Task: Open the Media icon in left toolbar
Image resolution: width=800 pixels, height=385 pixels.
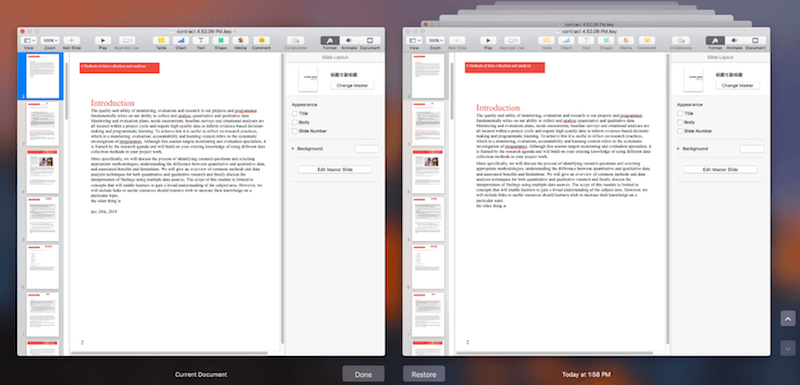Action: tap(240, 40)
